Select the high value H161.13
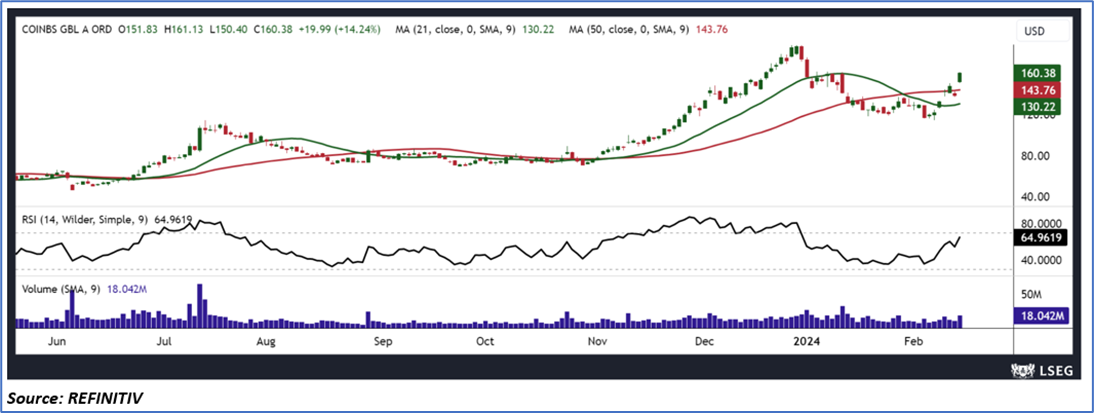Image resolution: width=1094 pixels, height=413 pixels. (183, 30)
